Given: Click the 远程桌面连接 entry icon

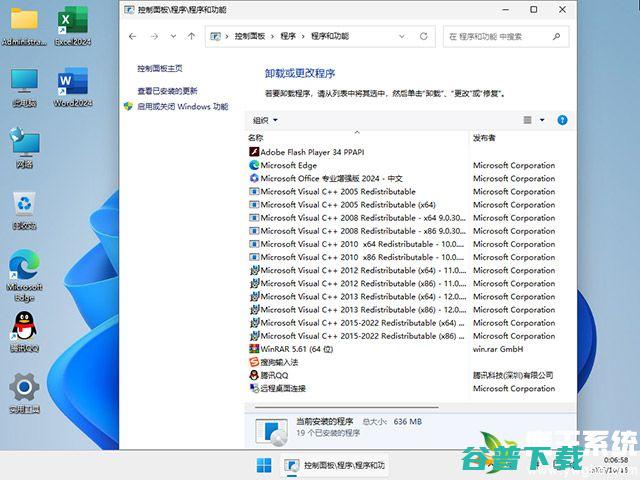Looking at the screenshot, I should [x=254, y=388].
